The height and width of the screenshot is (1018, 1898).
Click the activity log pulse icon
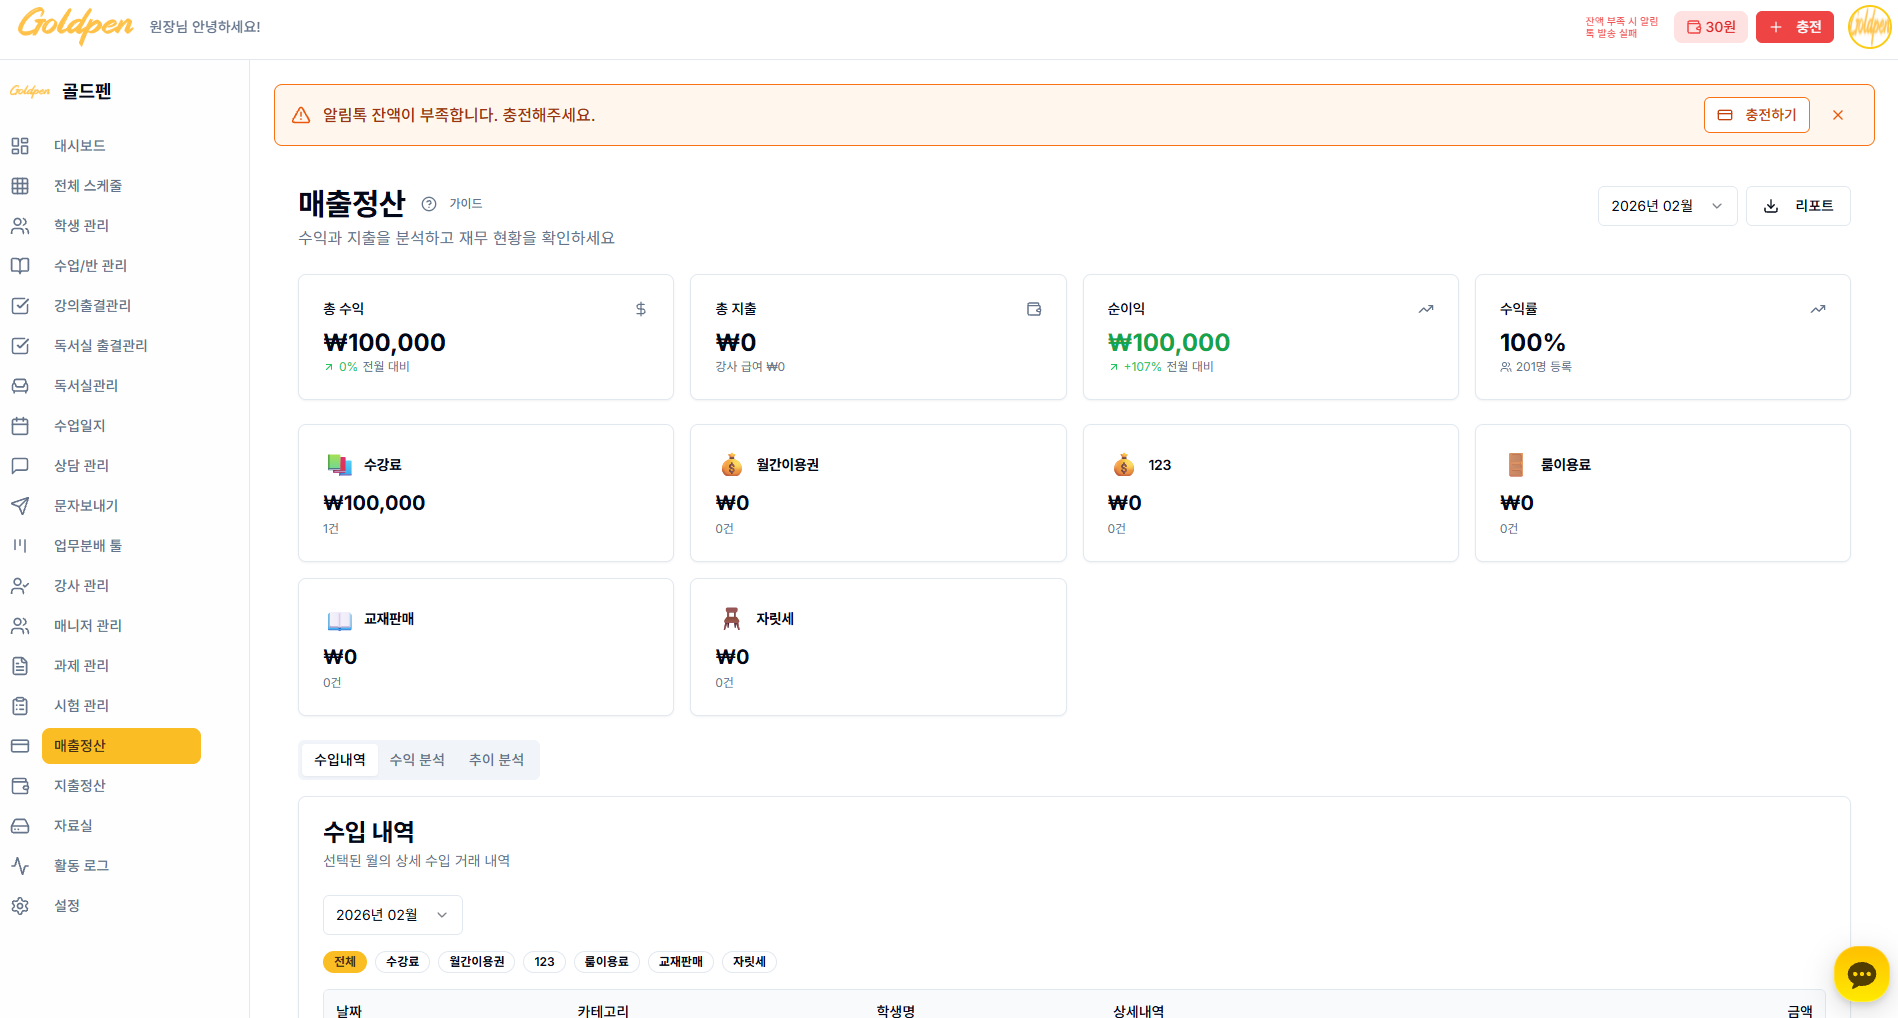tap(20, 866)
